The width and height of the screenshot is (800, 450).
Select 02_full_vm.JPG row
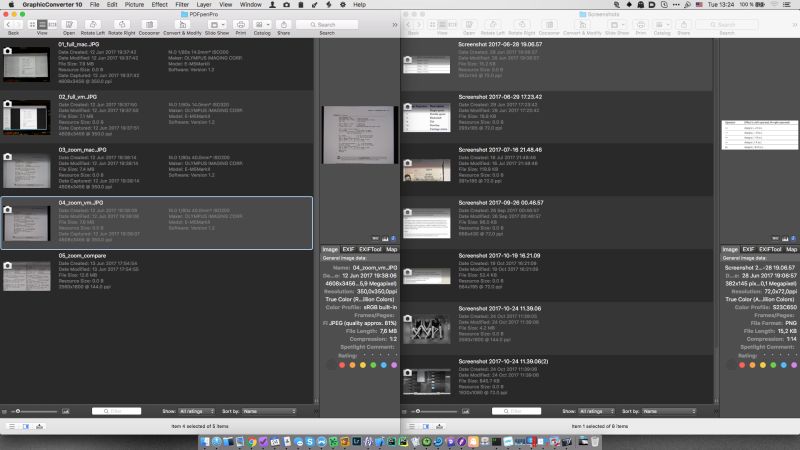[x=157, y=117]
